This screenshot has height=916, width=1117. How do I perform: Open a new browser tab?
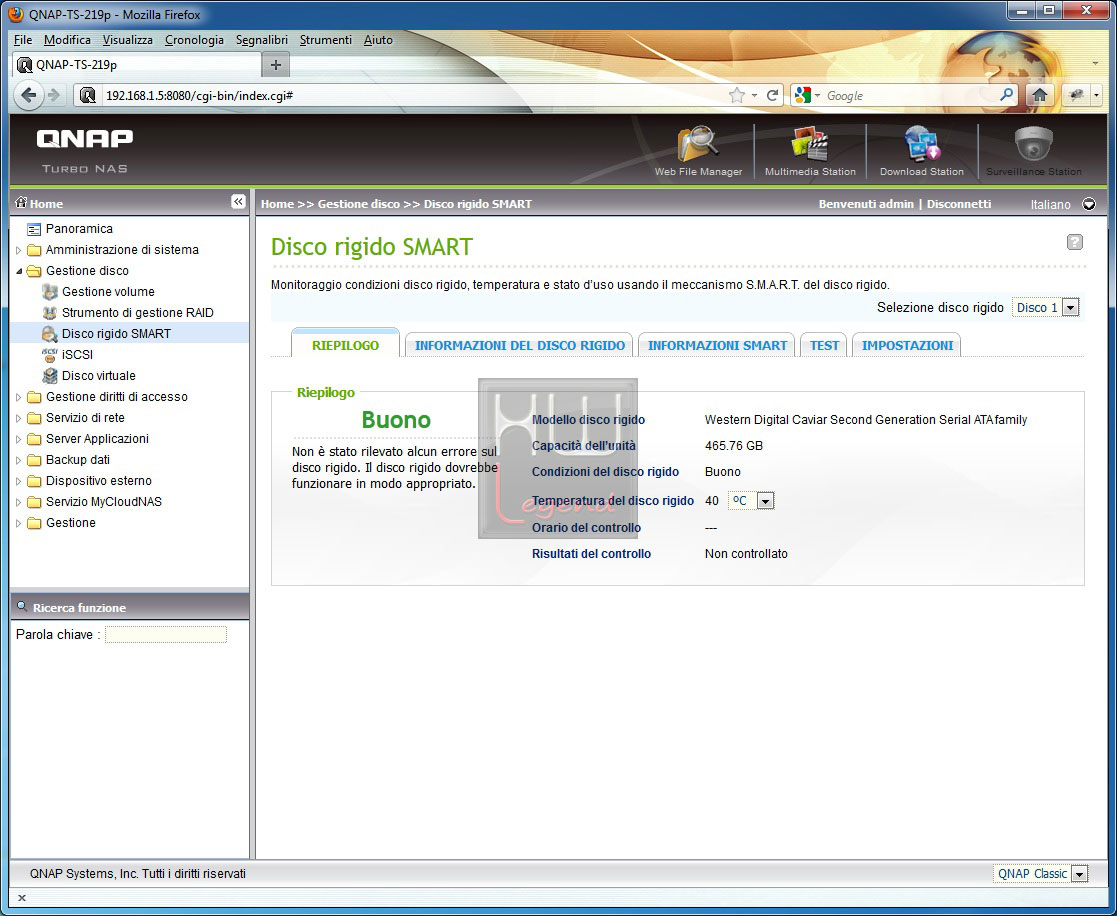(276, 65)
